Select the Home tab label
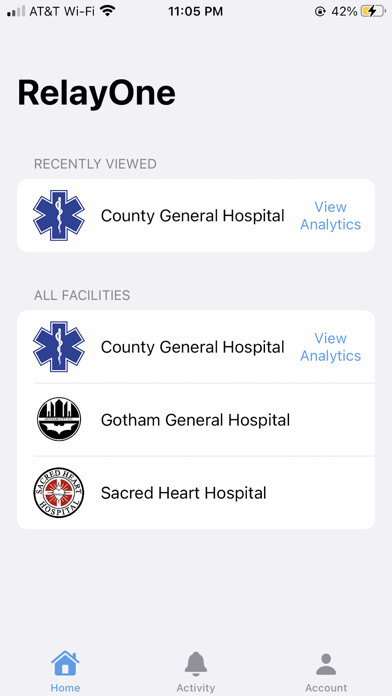This screenshot has height=696, width=392. [x=65, y=688]
